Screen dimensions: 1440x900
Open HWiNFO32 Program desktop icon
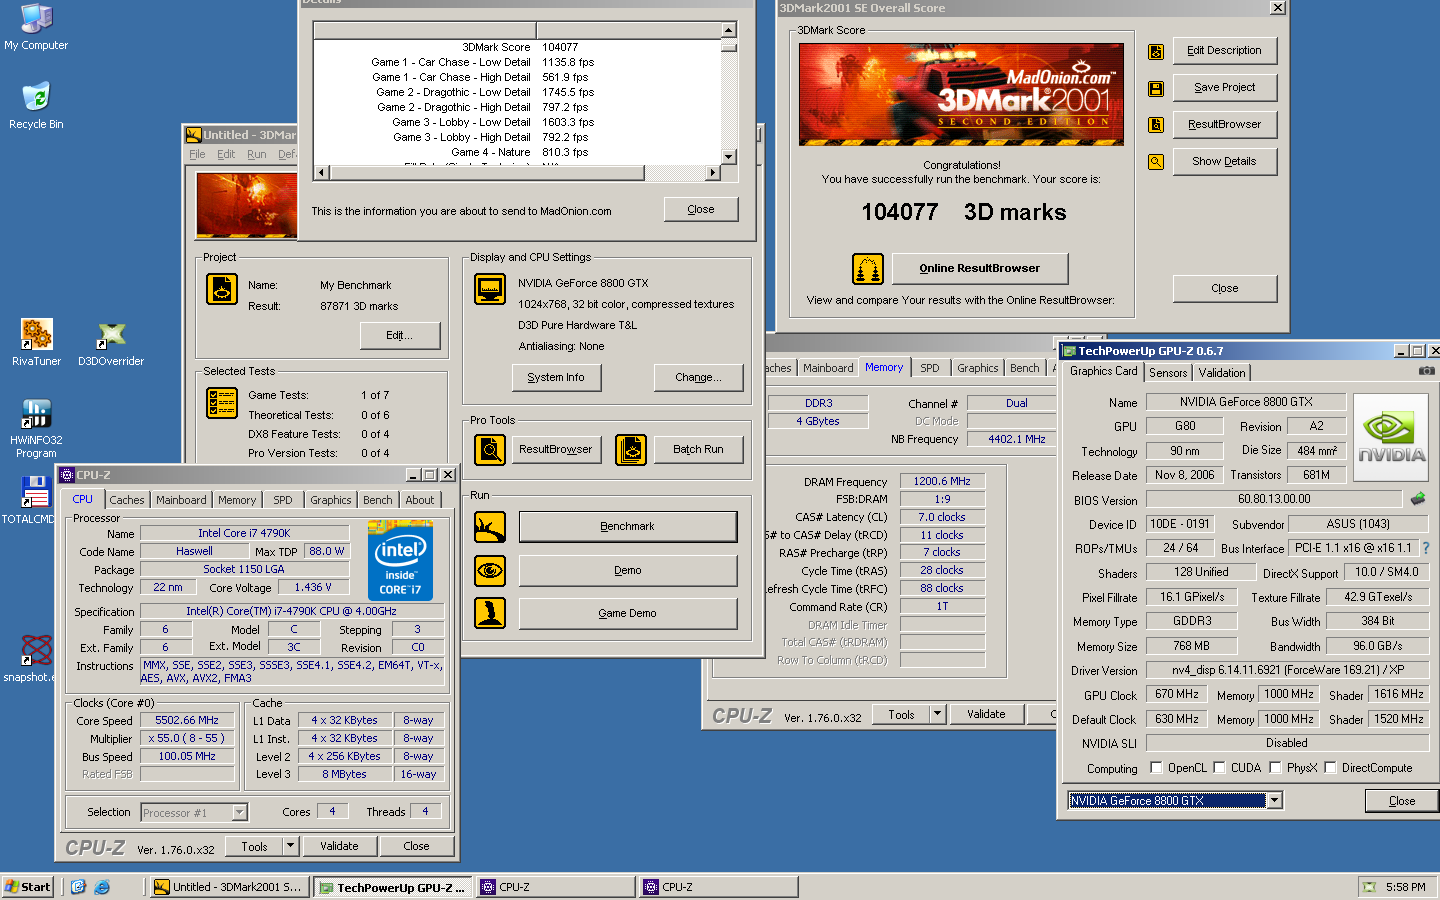tap(36, 413)
